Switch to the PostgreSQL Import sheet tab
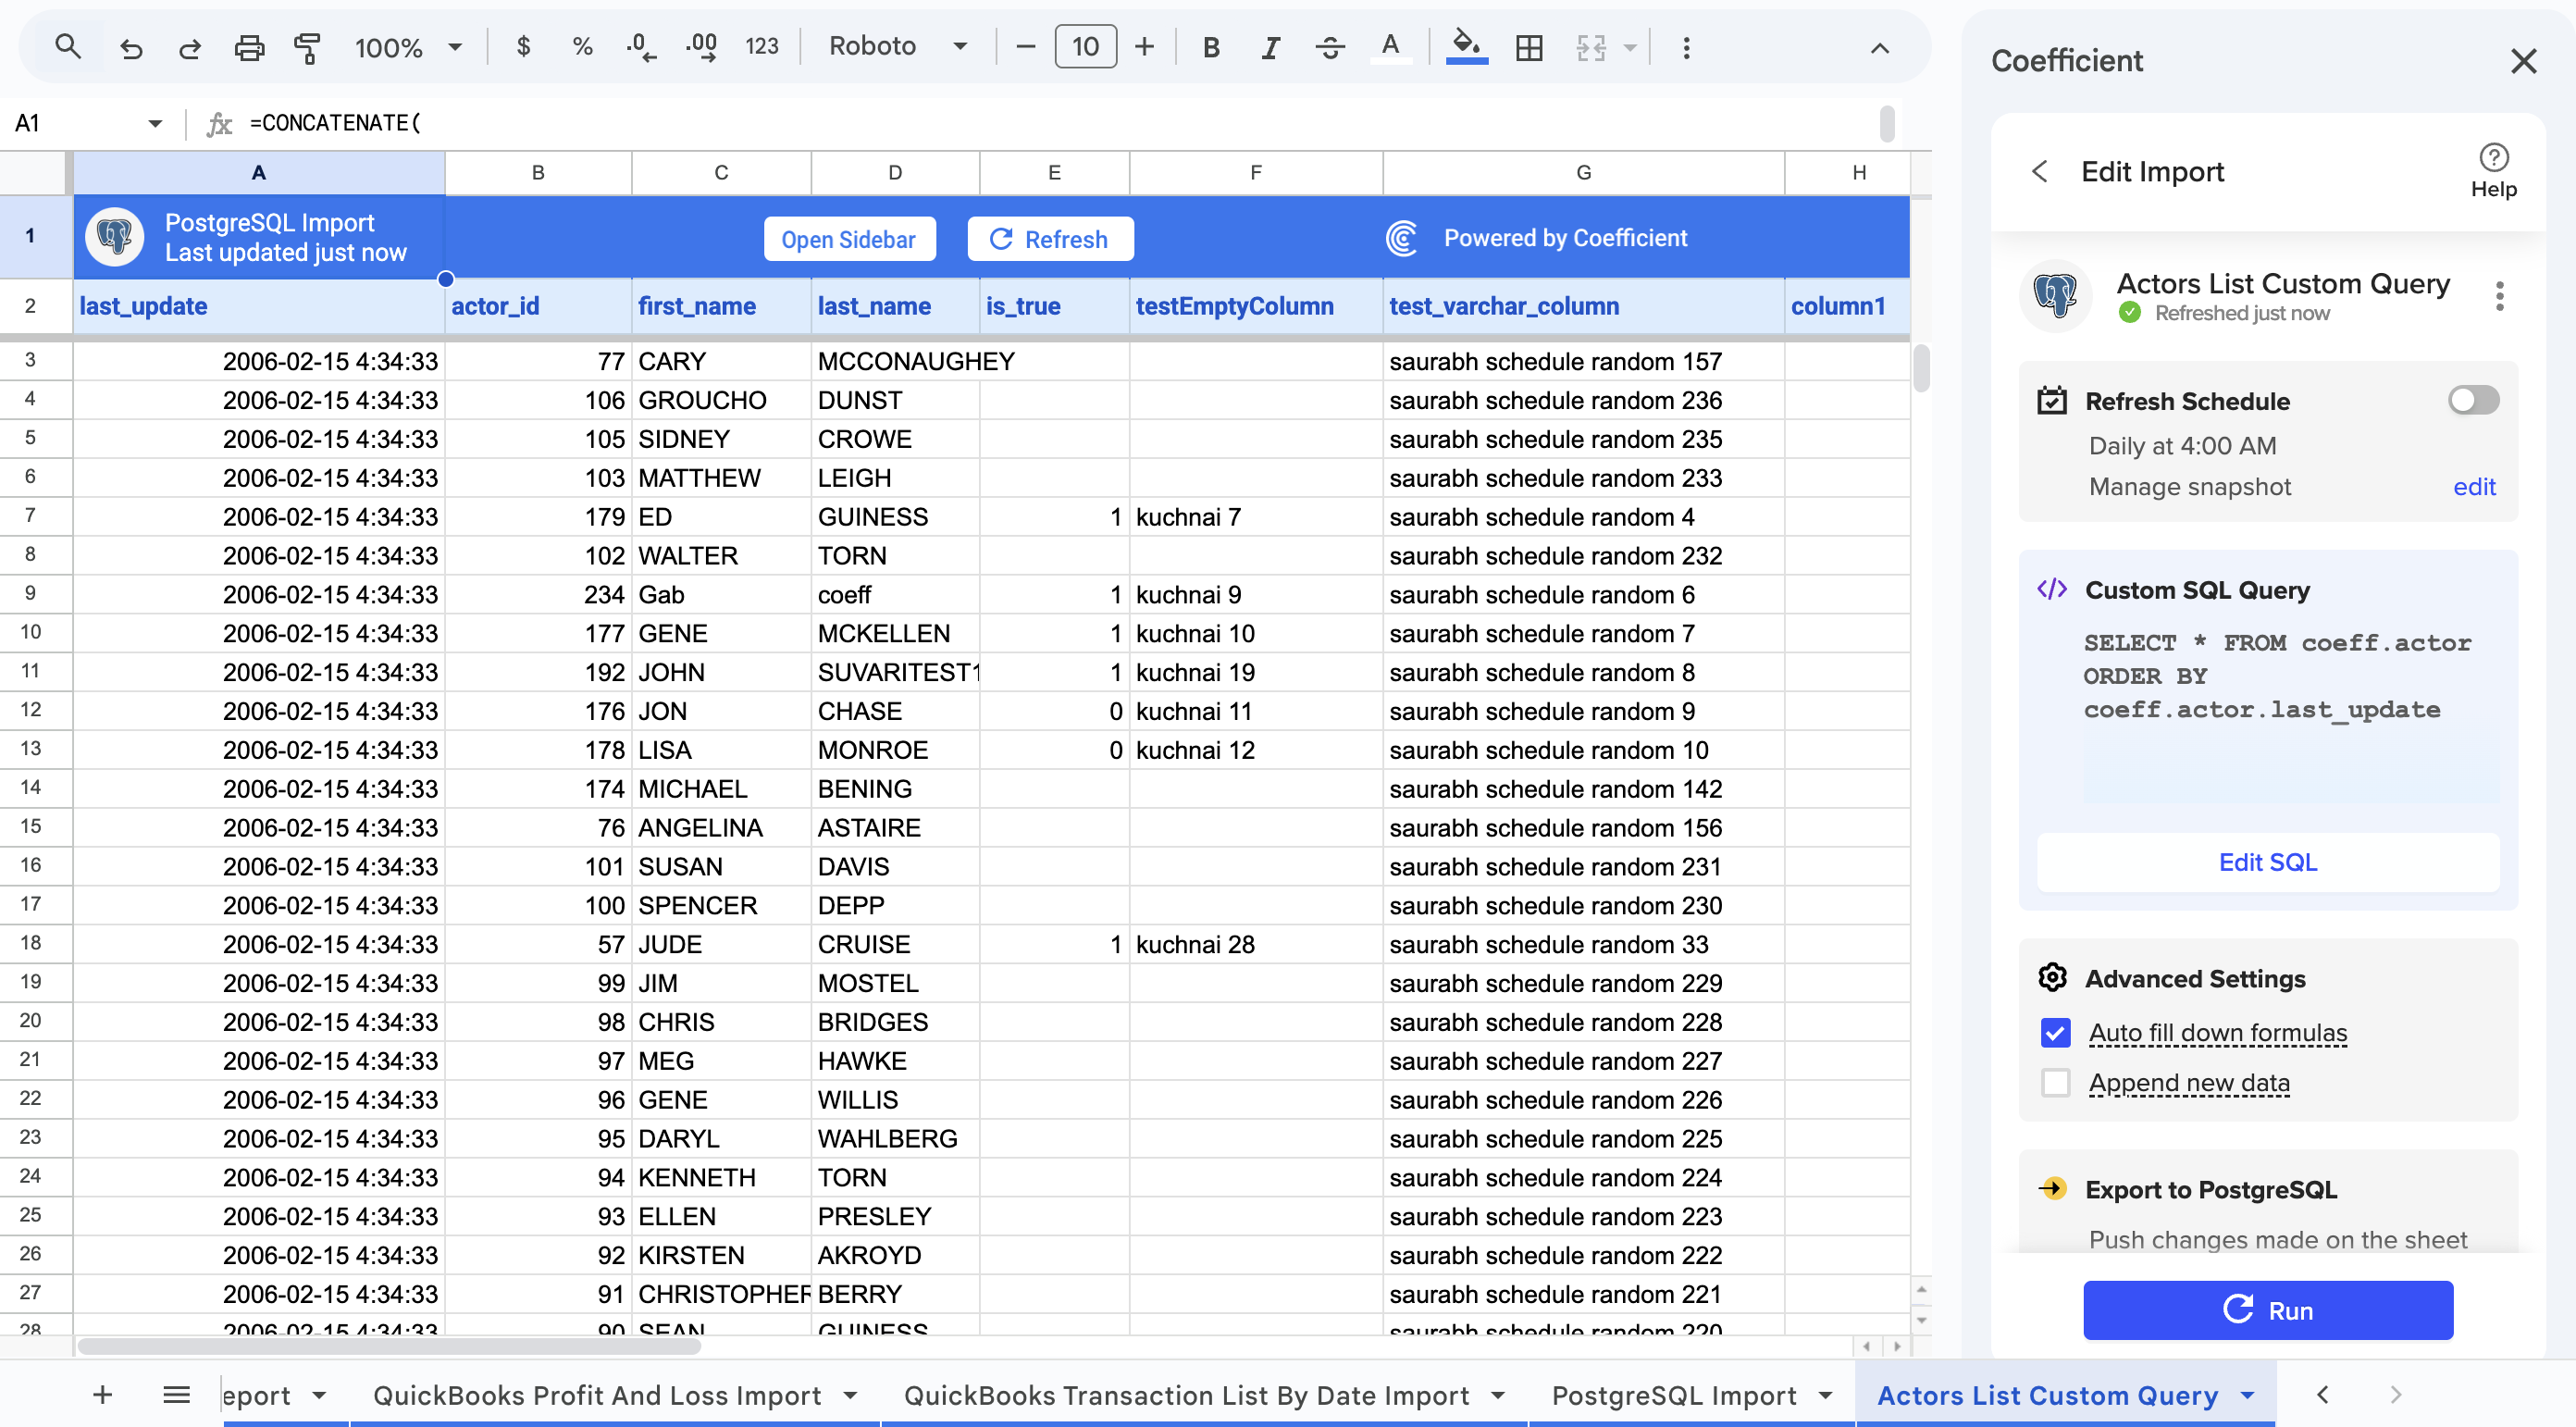Image resolution: width=2576 pixels, height=1427 pixels. [1674, 1395]
